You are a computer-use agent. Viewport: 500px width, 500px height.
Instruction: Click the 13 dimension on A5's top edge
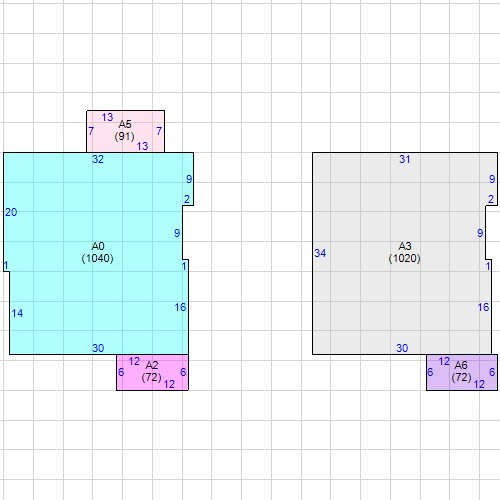click(107, 117)
